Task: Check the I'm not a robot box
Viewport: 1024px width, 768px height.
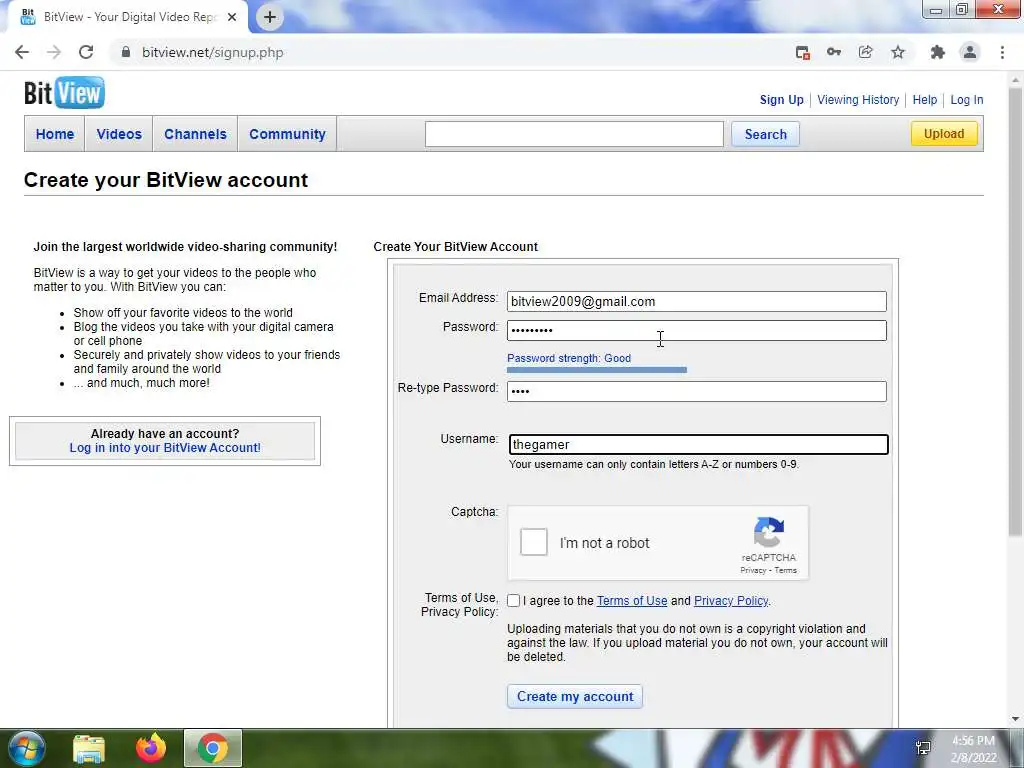Action: (534, 543)
